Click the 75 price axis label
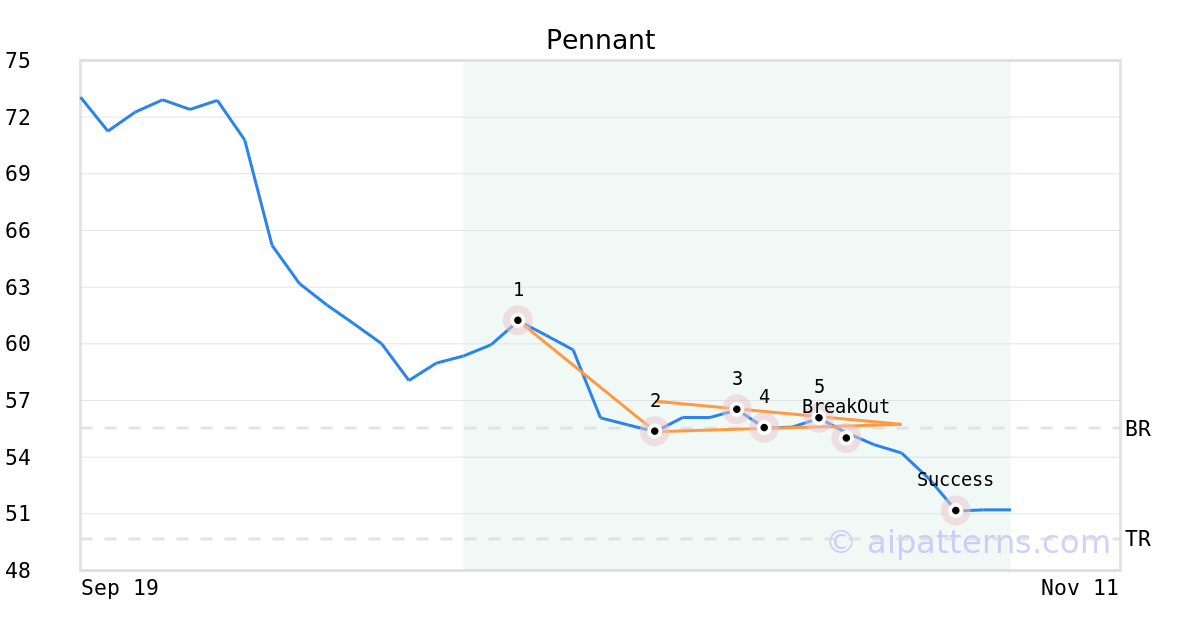1200x630 pixels. point(18,61)
